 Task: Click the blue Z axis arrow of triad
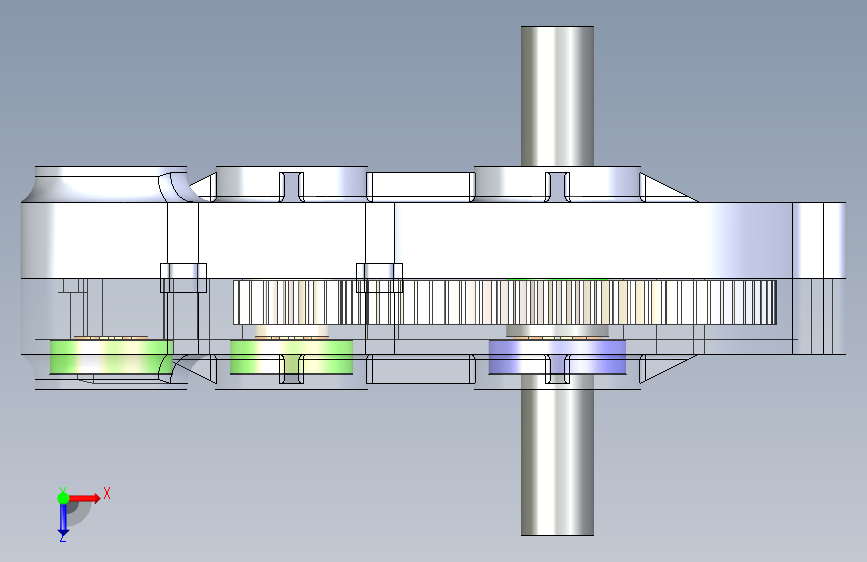point(63,520)
